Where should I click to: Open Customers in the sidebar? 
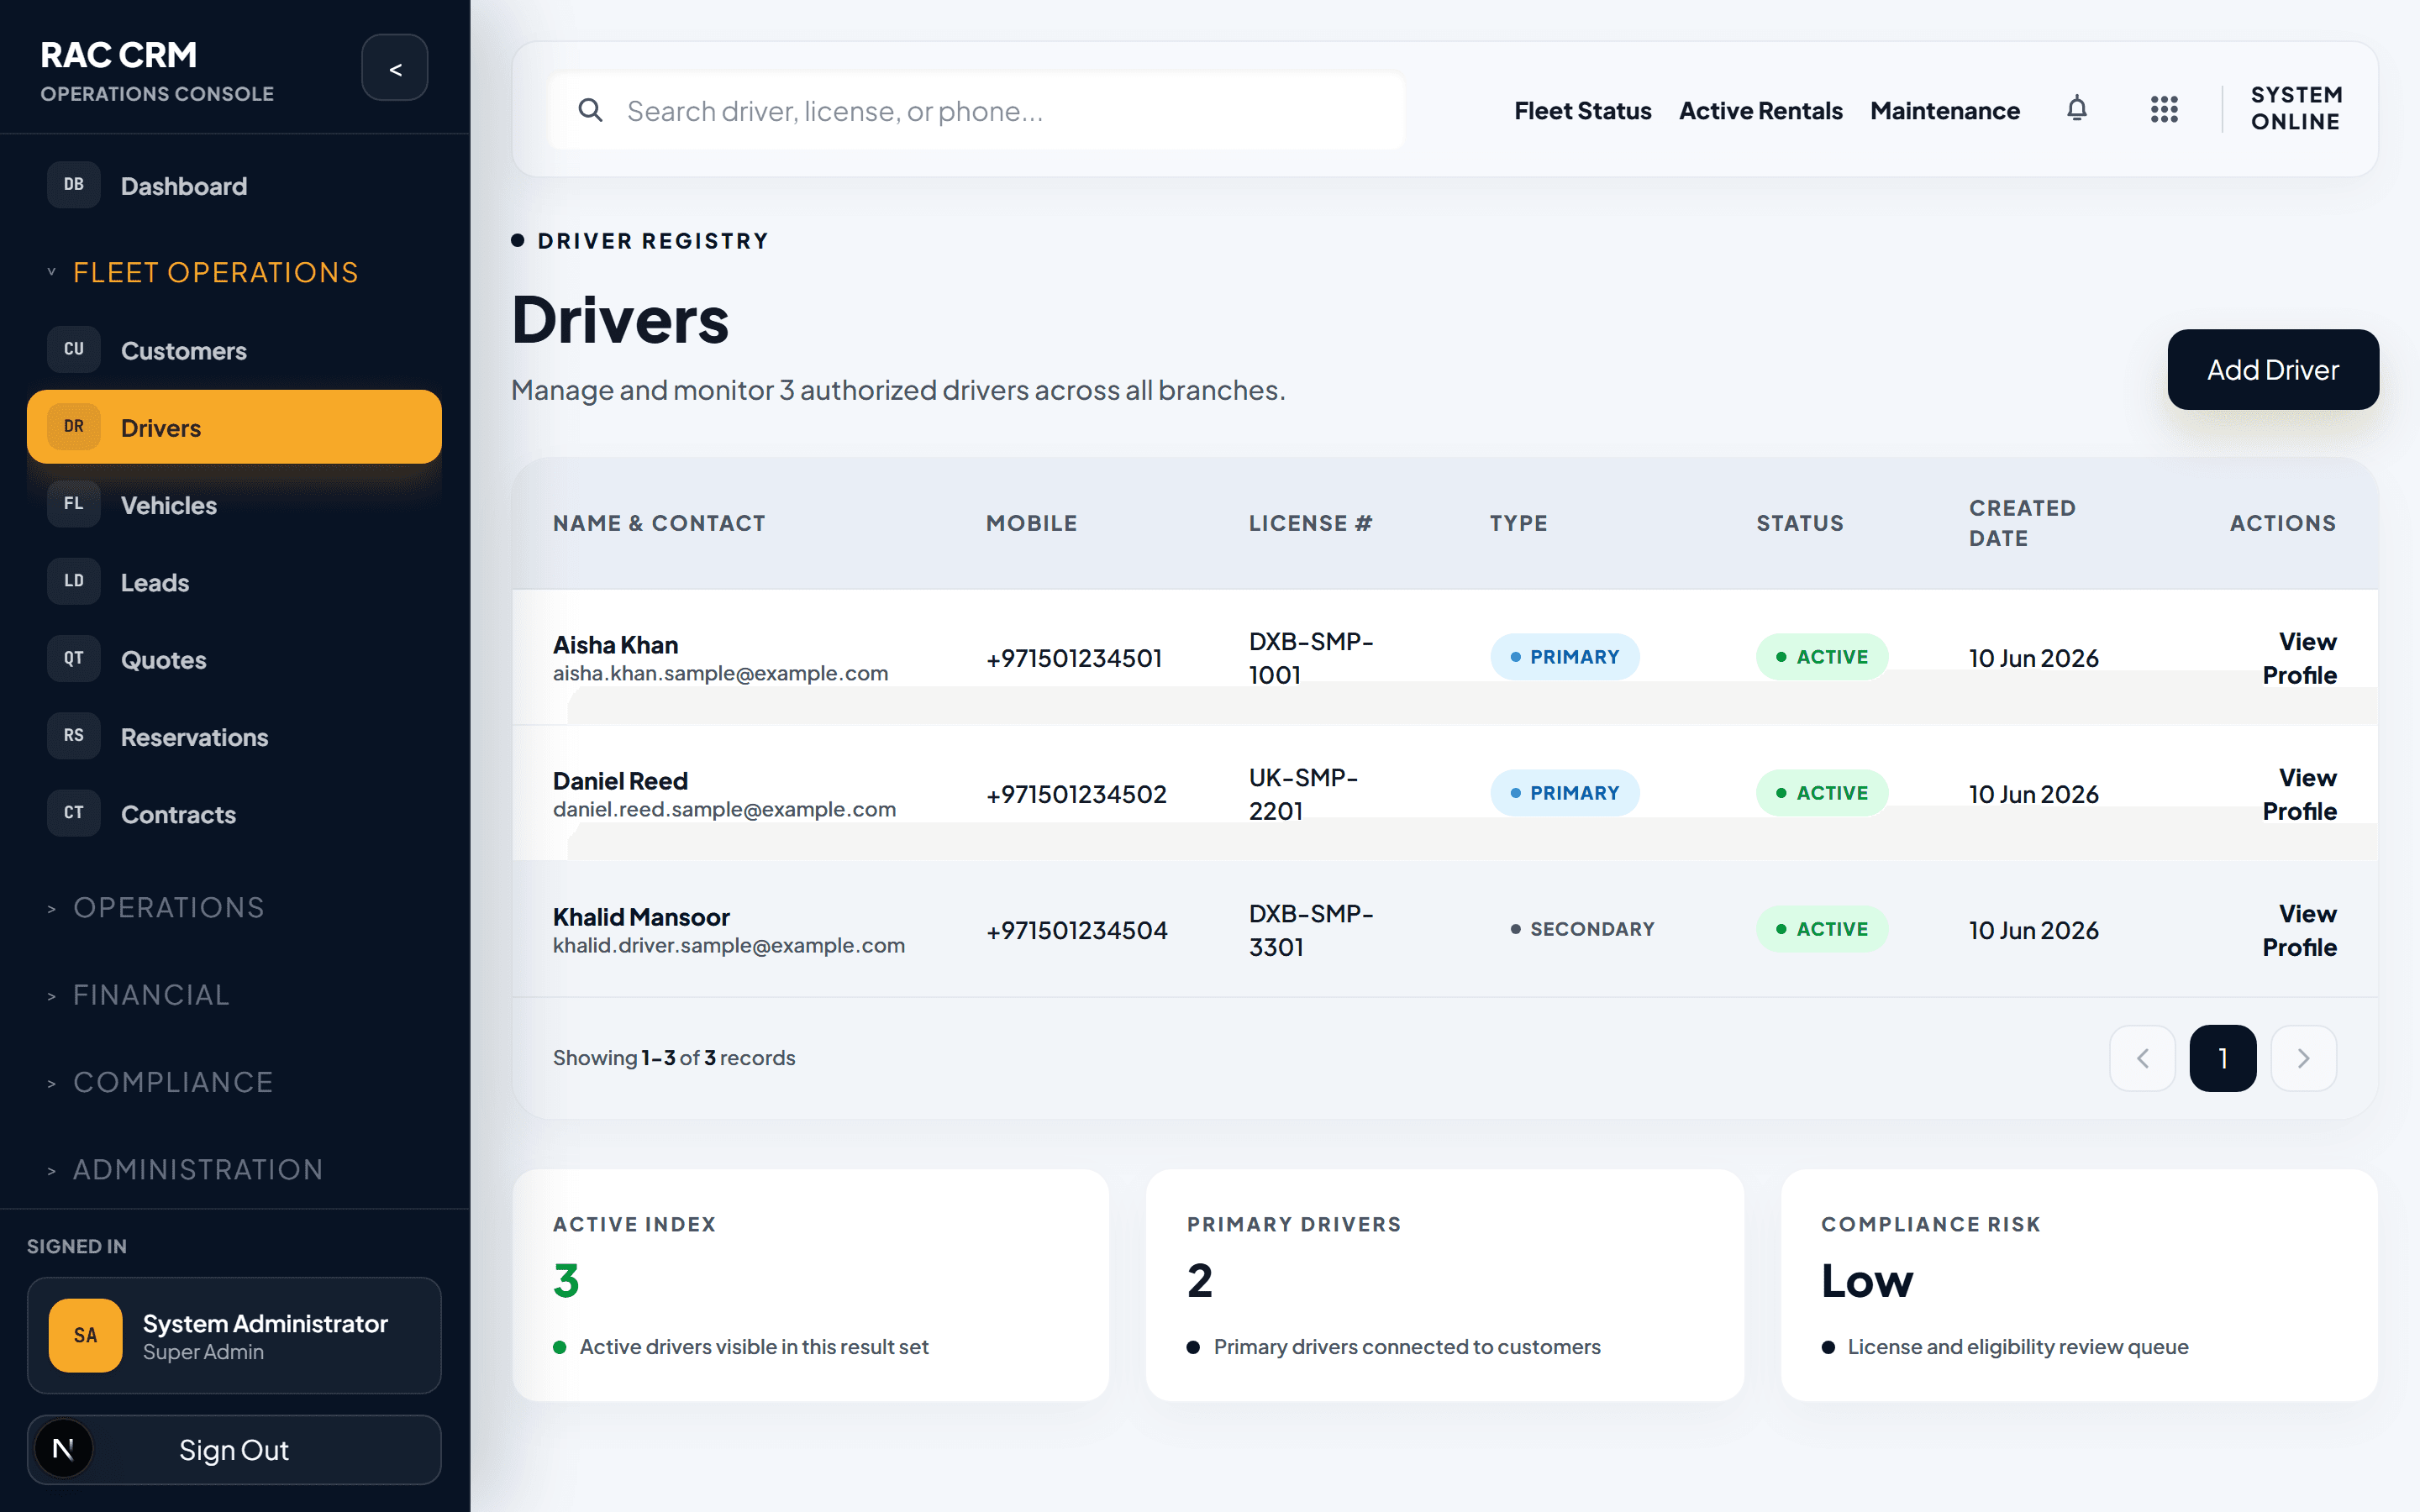pyautogui.click(x=234, y=351)
